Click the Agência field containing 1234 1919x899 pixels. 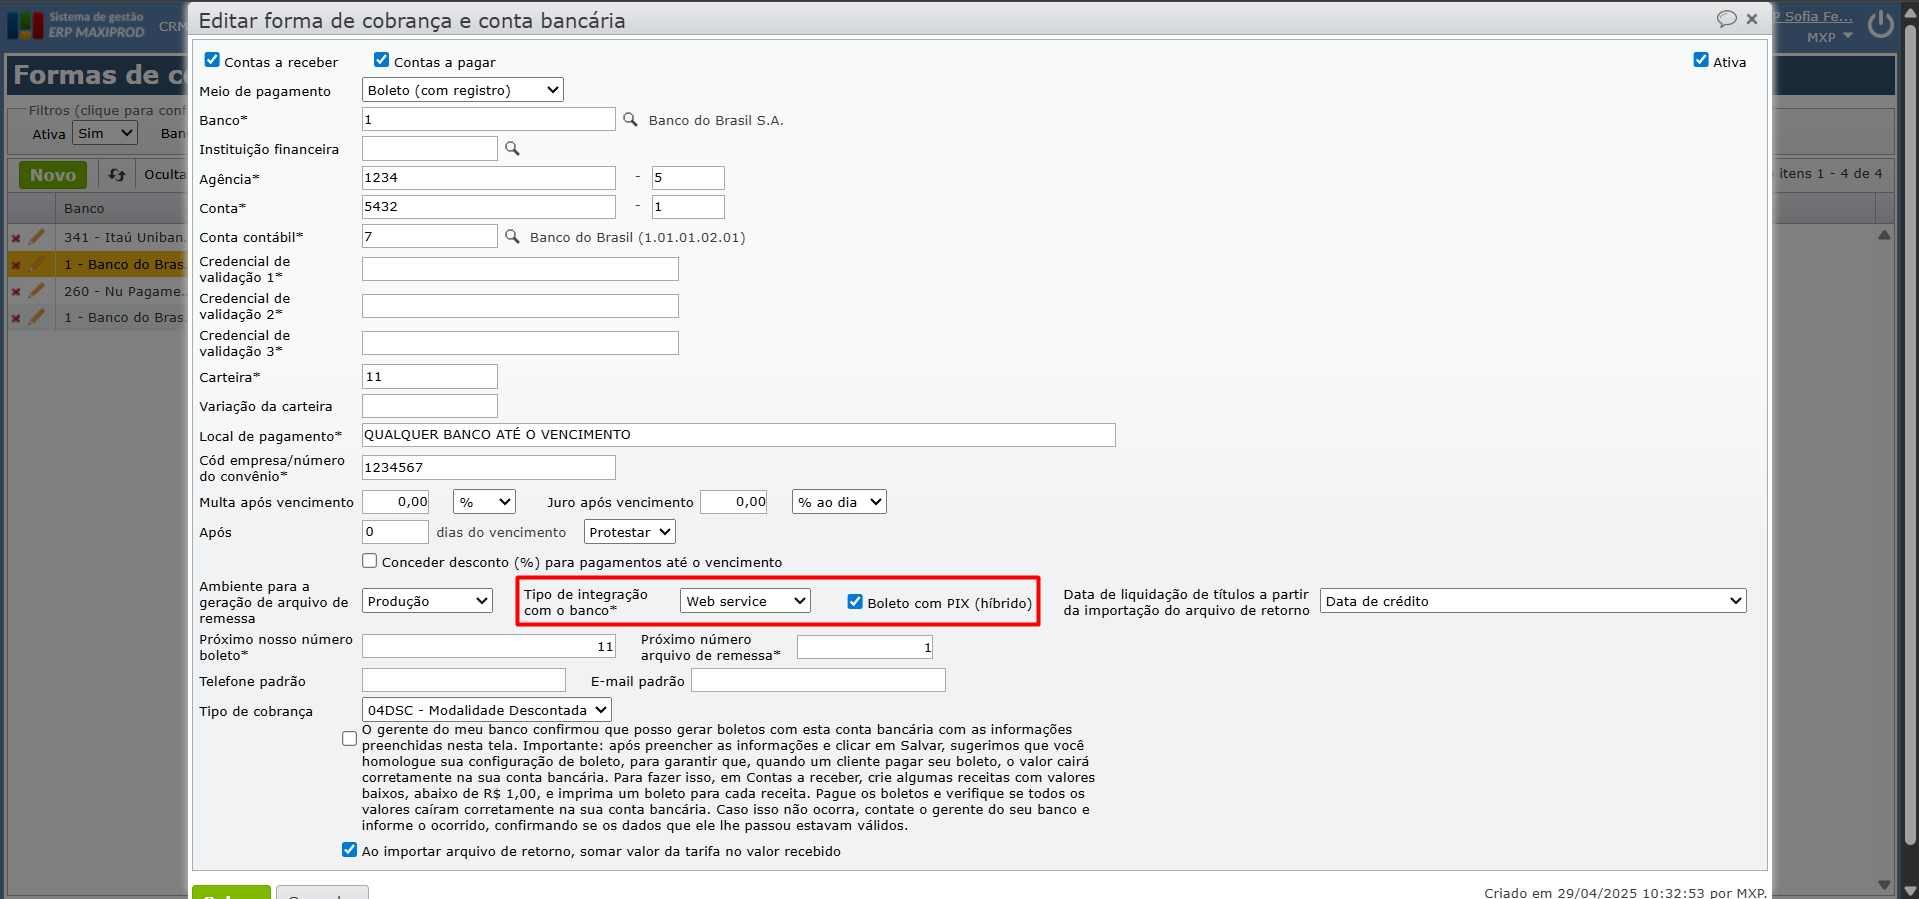pos(489,178)
